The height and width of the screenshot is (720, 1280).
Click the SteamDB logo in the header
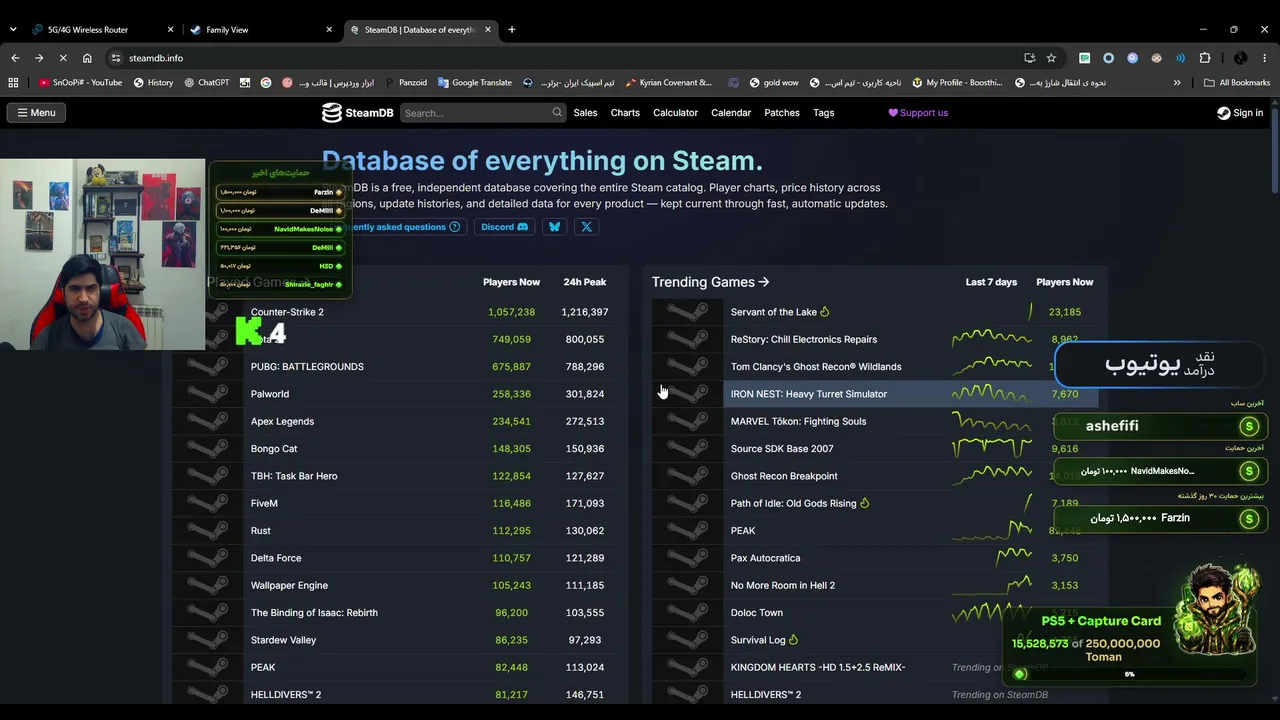point(357,113)
